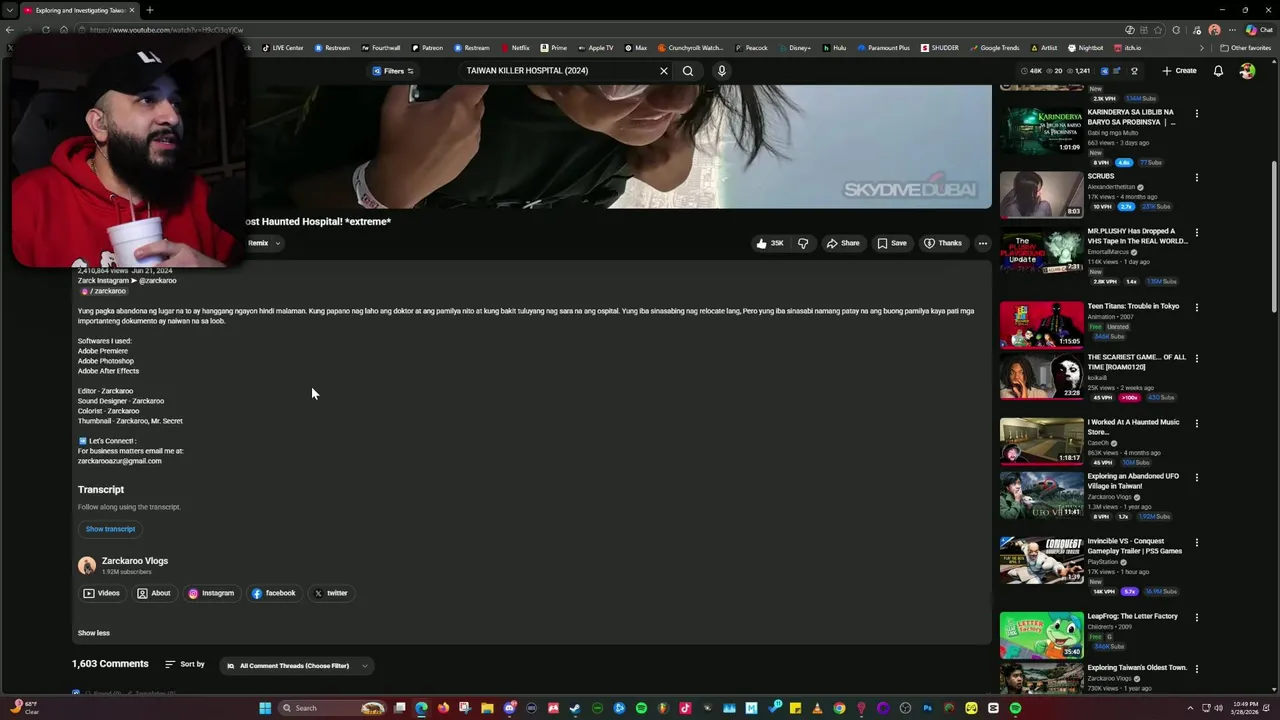Open browser Chat sidebar button
The image size is (1280, 720).
point(1258,30)
